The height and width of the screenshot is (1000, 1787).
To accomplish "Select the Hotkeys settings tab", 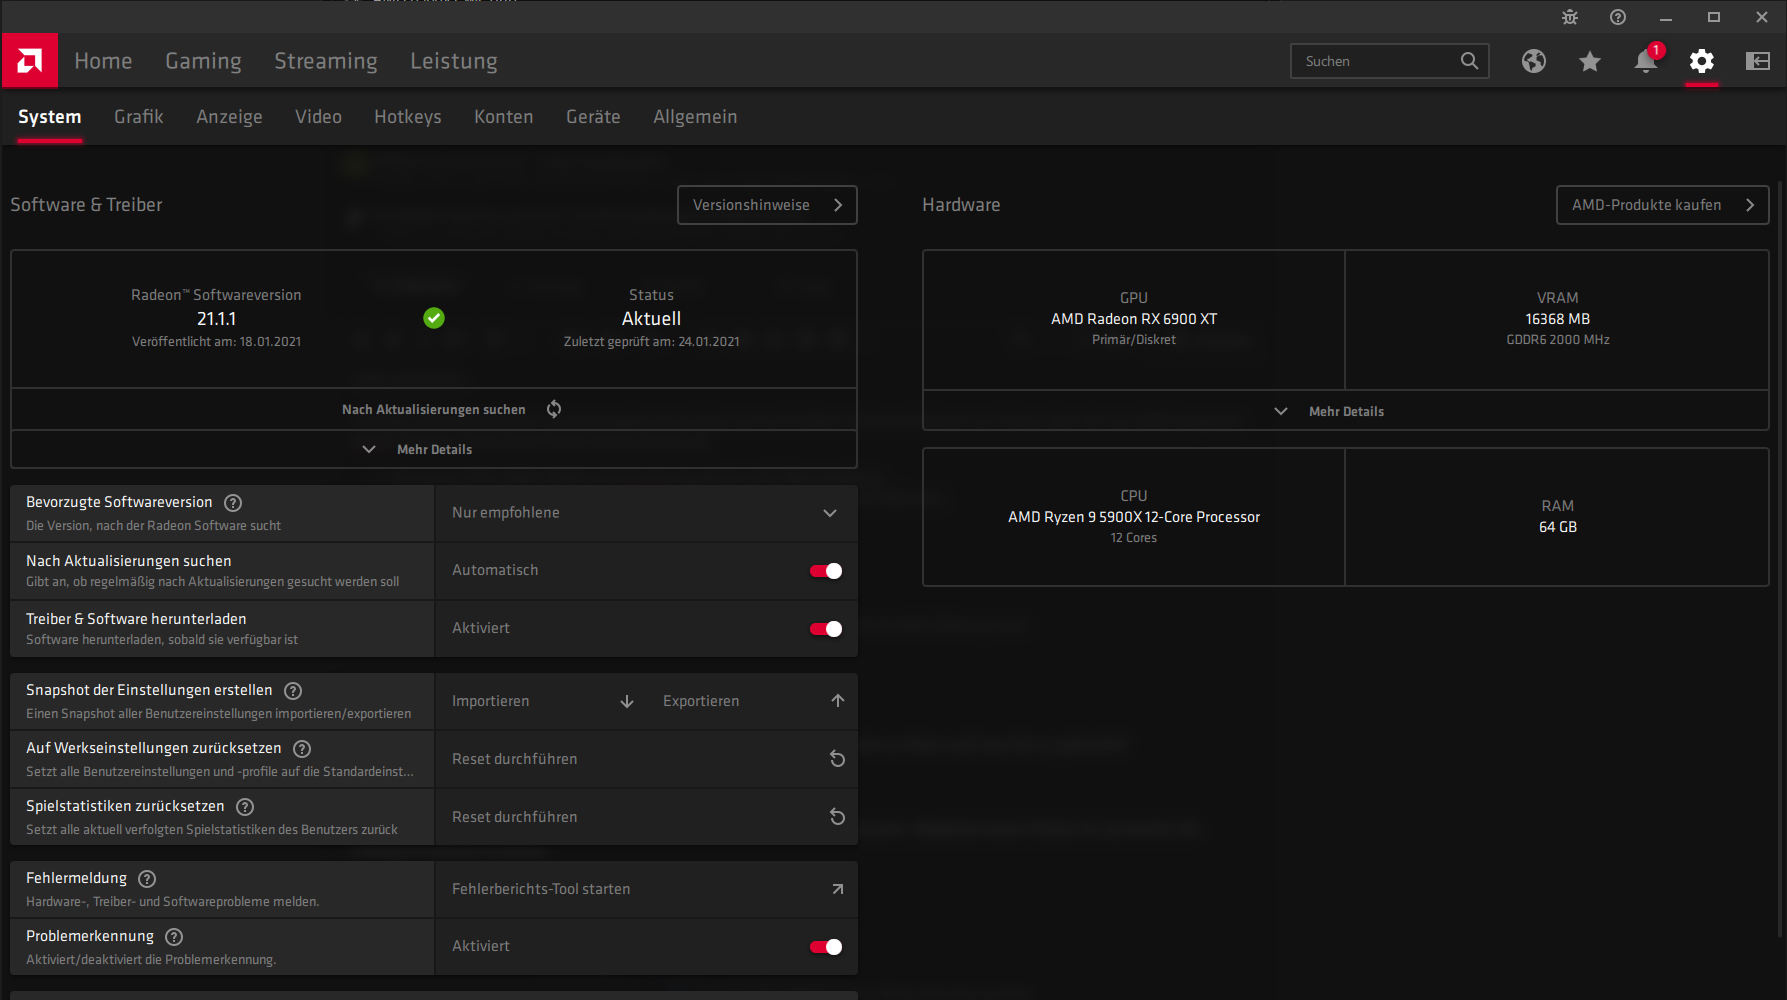I will tap(408, 117).
